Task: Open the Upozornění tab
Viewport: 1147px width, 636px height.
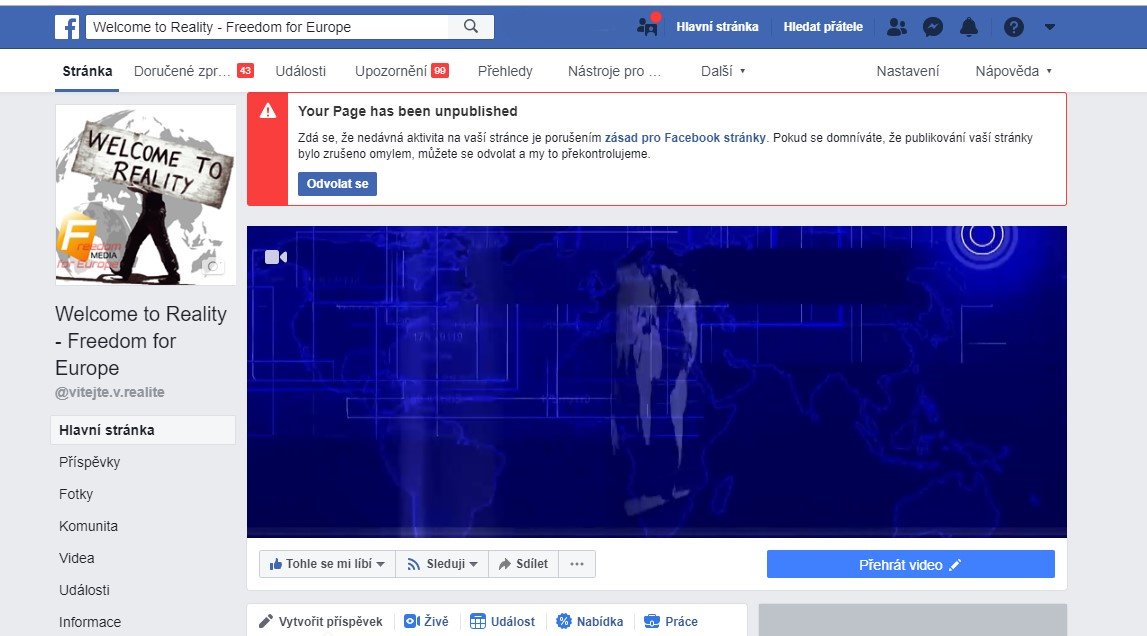Action: coord(402,71)
